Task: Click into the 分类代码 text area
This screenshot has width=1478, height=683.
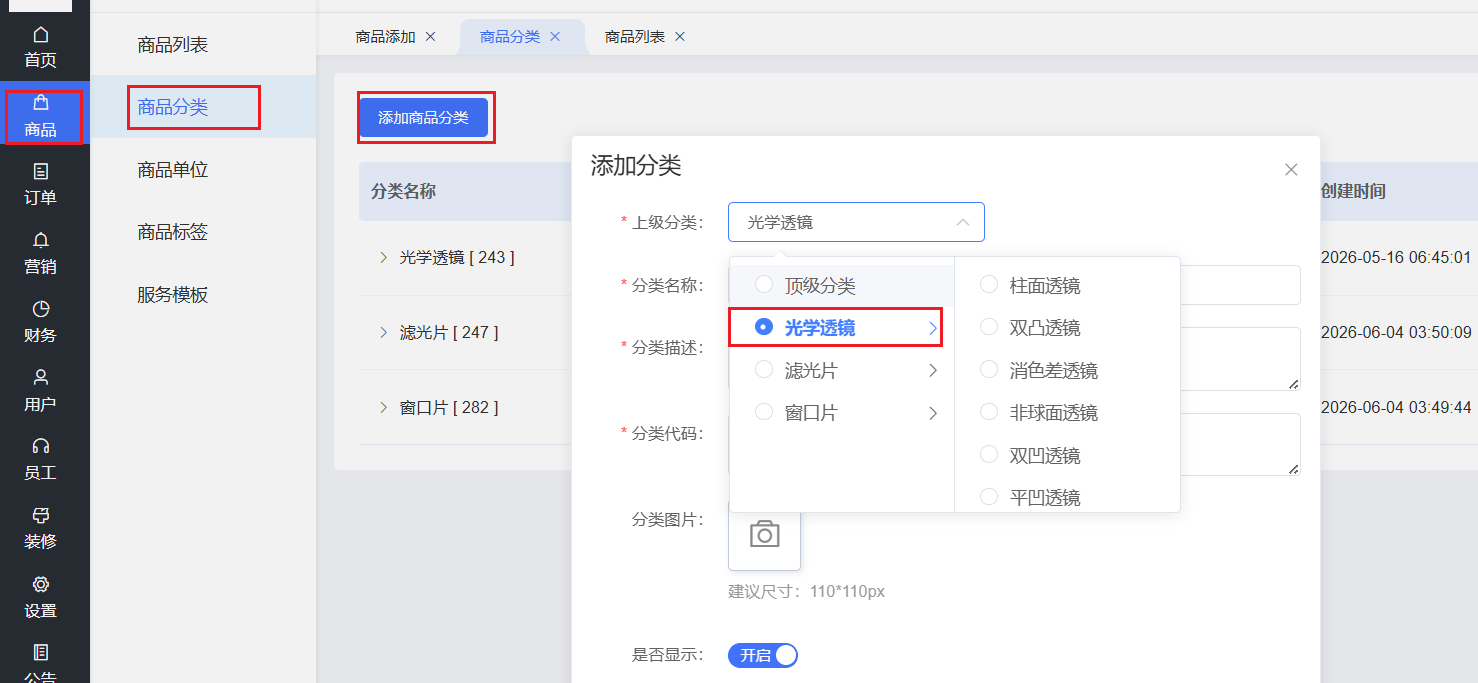Action: (1014, 444)
